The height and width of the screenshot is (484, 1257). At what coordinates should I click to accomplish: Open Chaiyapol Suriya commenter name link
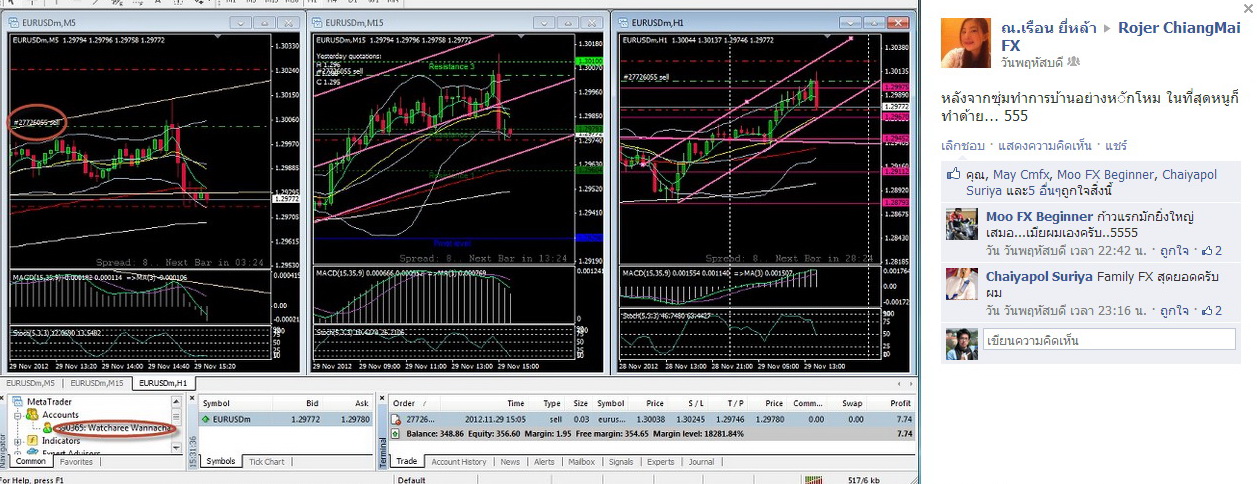click(x=1039, y=277)
